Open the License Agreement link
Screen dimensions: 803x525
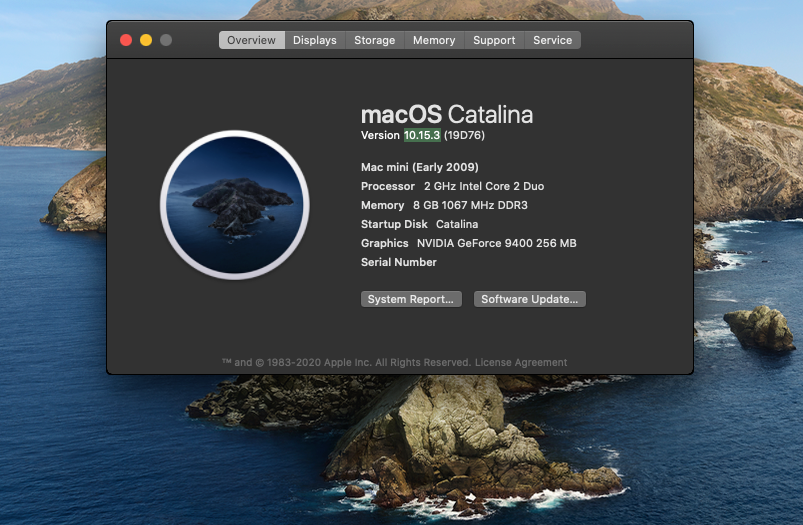point(521,363)
